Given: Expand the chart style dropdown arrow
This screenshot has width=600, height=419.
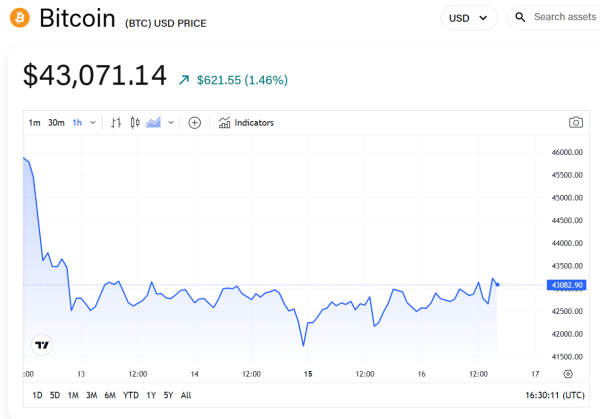Looking at the screenshot, I should click(171, 123).
